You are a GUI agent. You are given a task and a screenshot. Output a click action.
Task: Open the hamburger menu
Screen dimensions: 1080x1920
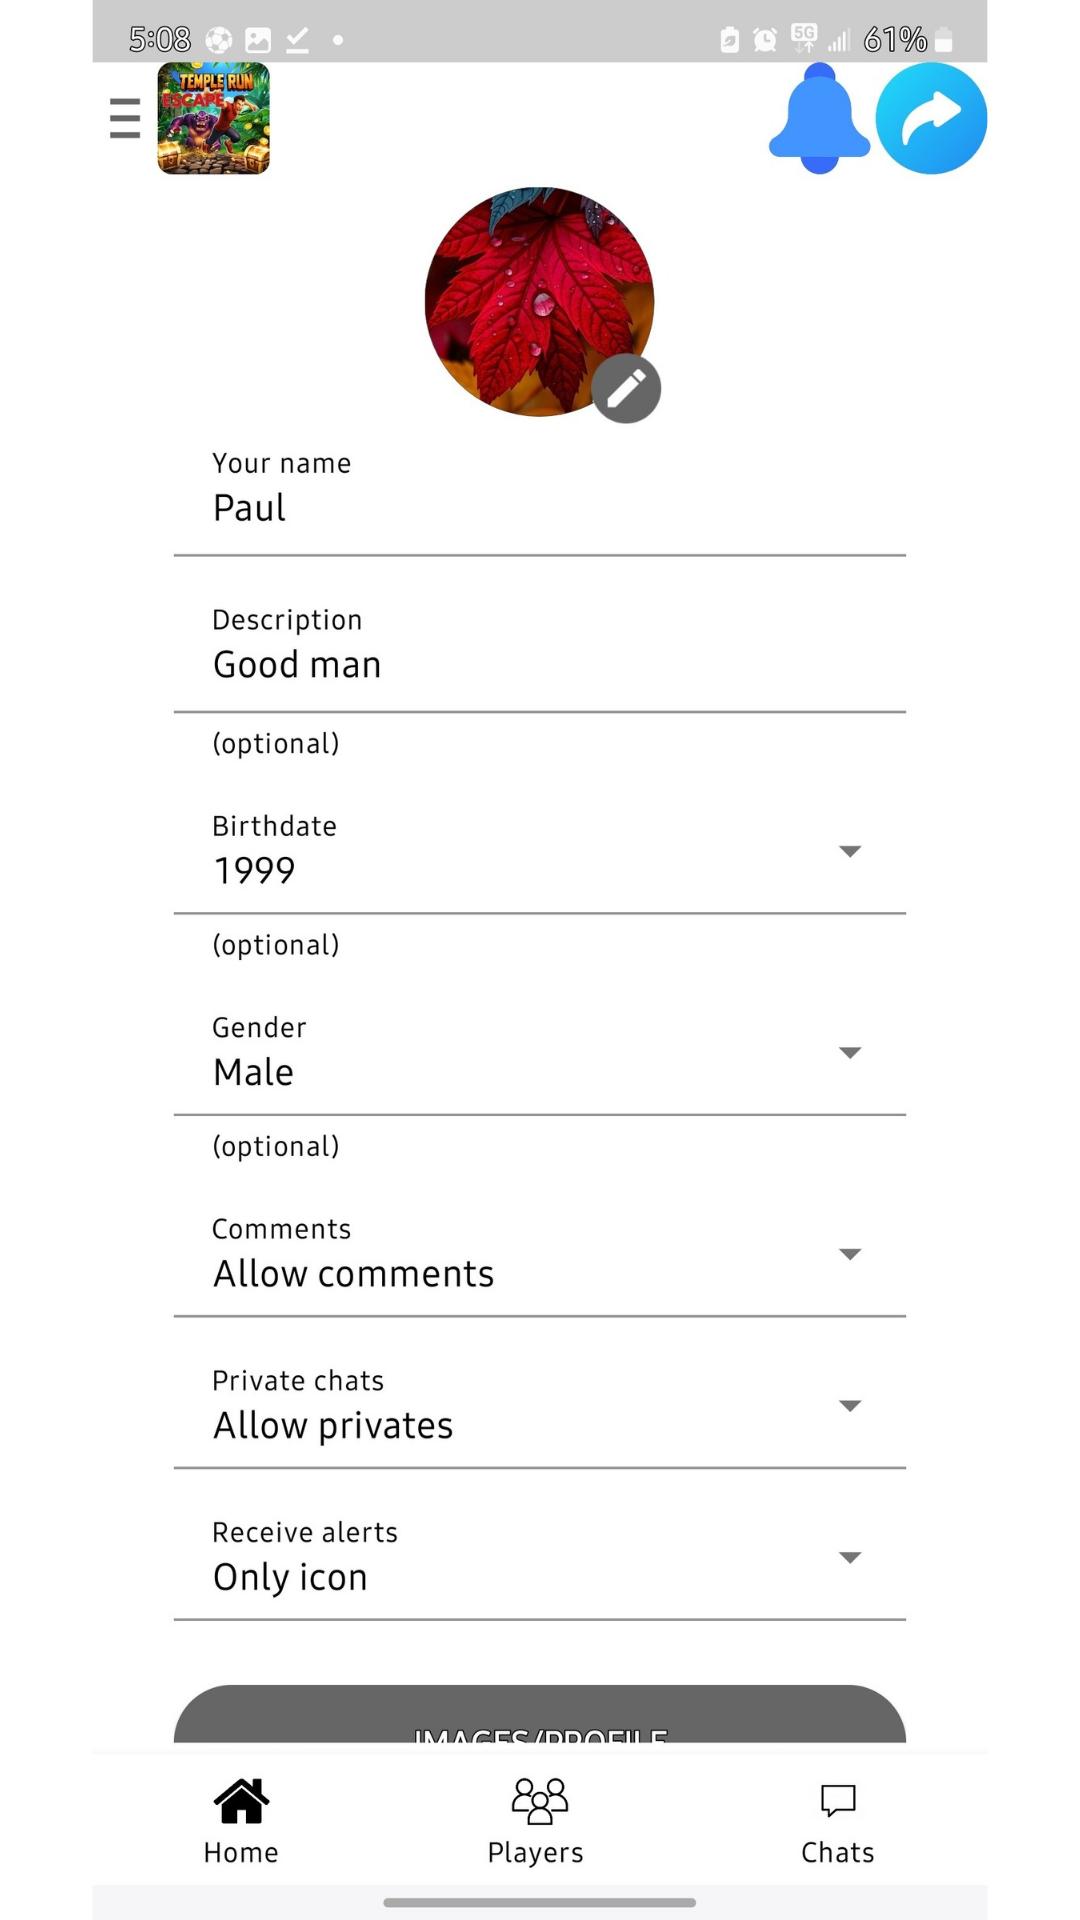click(x=125, y=118)
